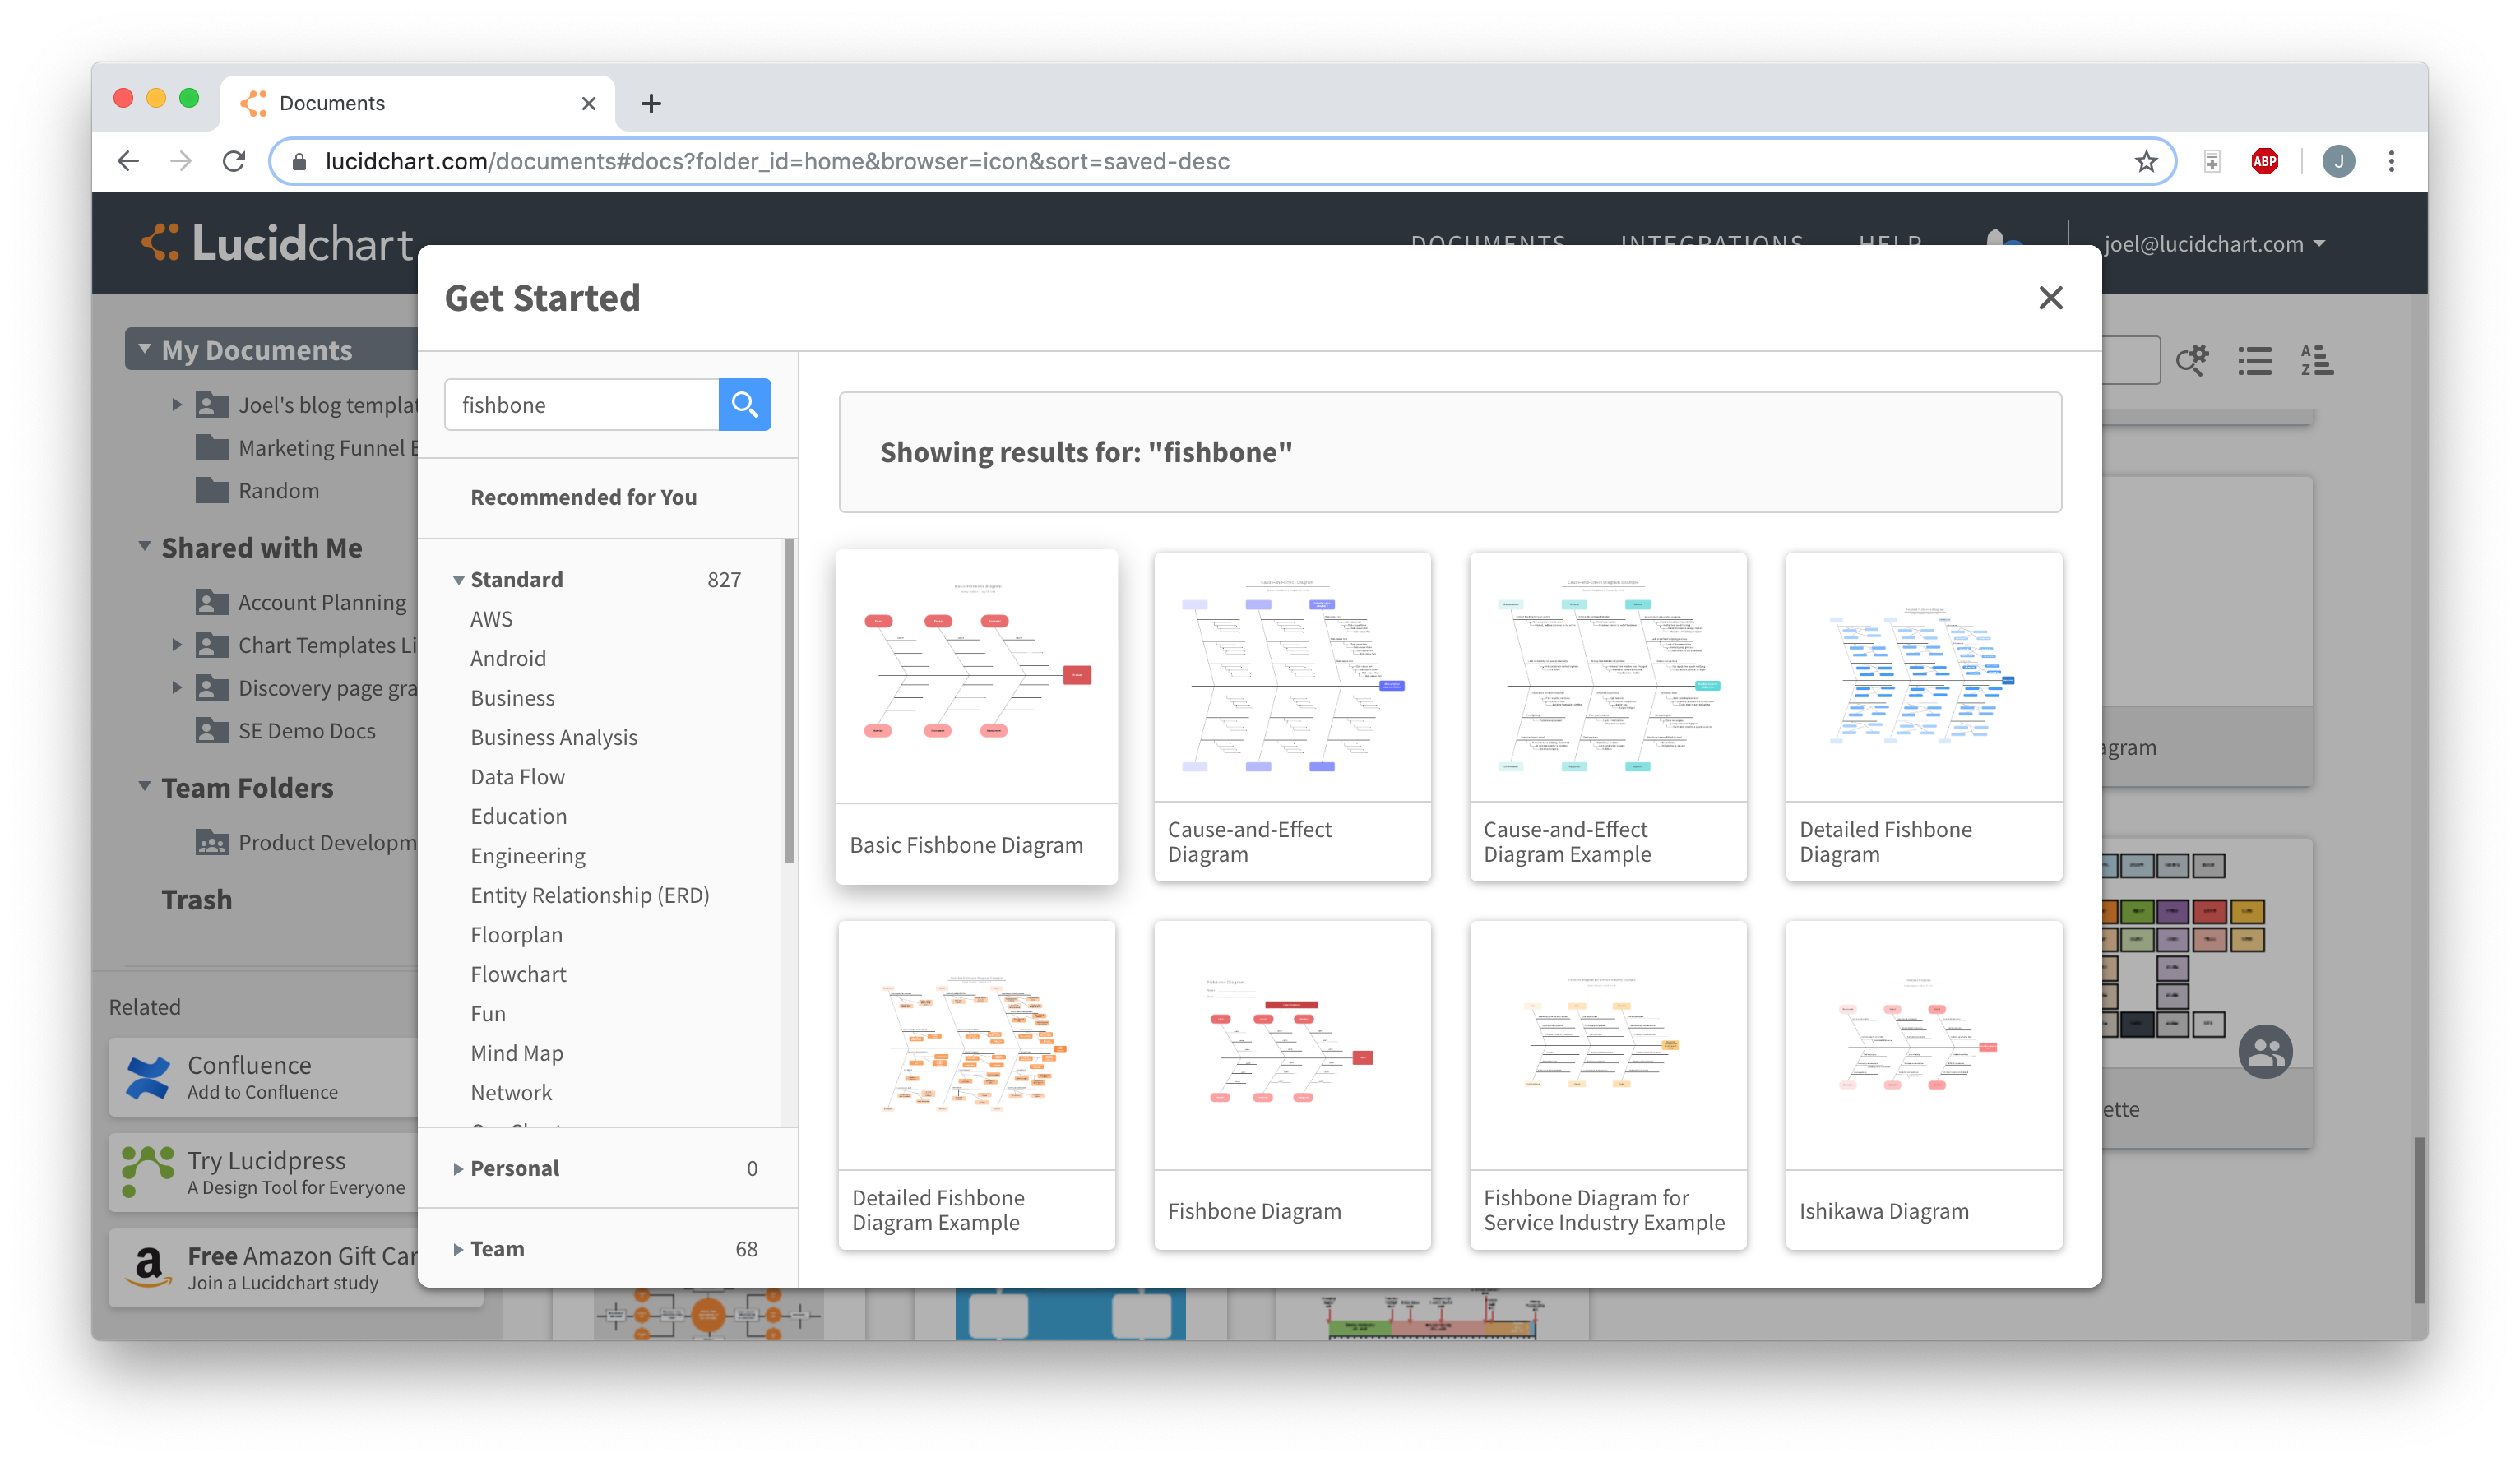Click the search magnifier icon
The width and height of the screenshot is (2520, 1462).
coord(743,404)
